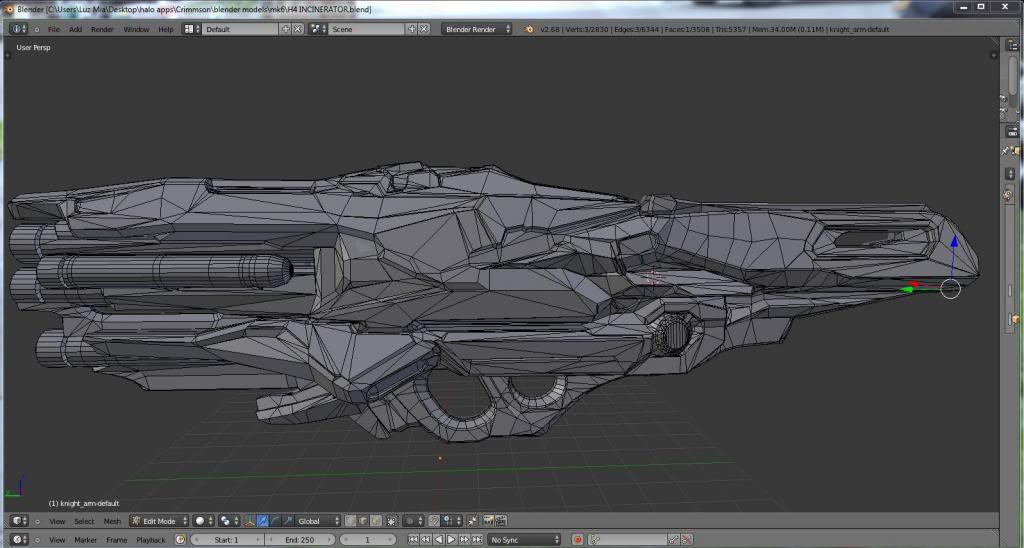1024x548 pixels.
Task: Jump to the timeline's last frame
Action: (x=478, y=540)
